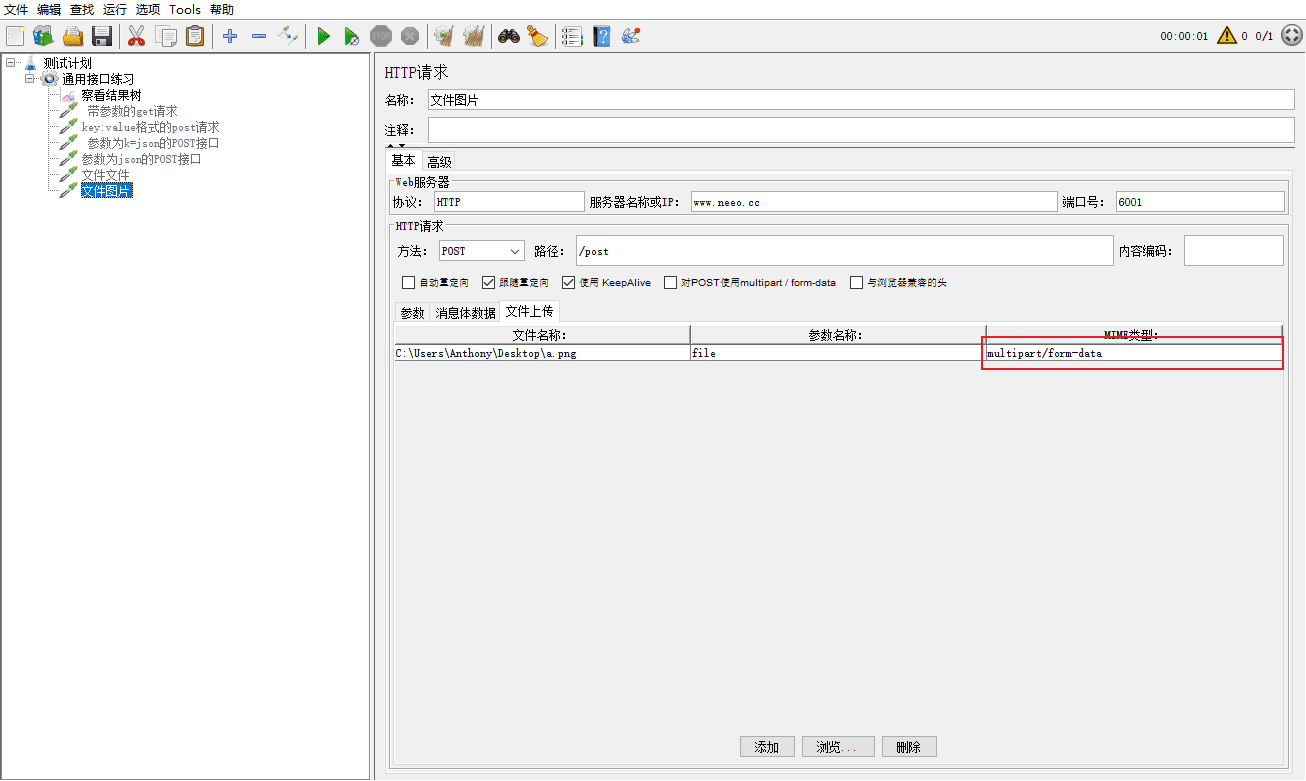The width and height of the screenshot is (1306, 781).
Task: Click the Add plus toolbar icon
Action: (230, 37)
